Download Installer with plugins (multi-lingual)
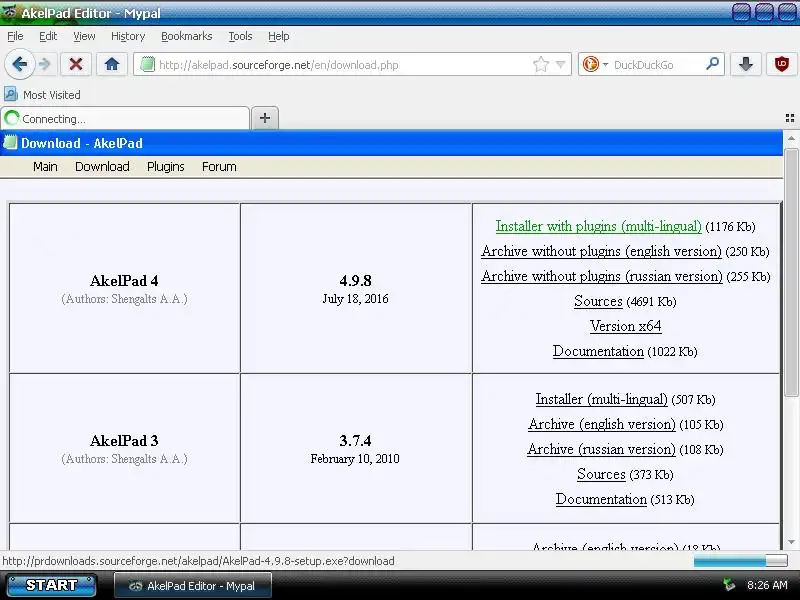Image resolution: width=800 pixels, height=600 pixels. 598,226
